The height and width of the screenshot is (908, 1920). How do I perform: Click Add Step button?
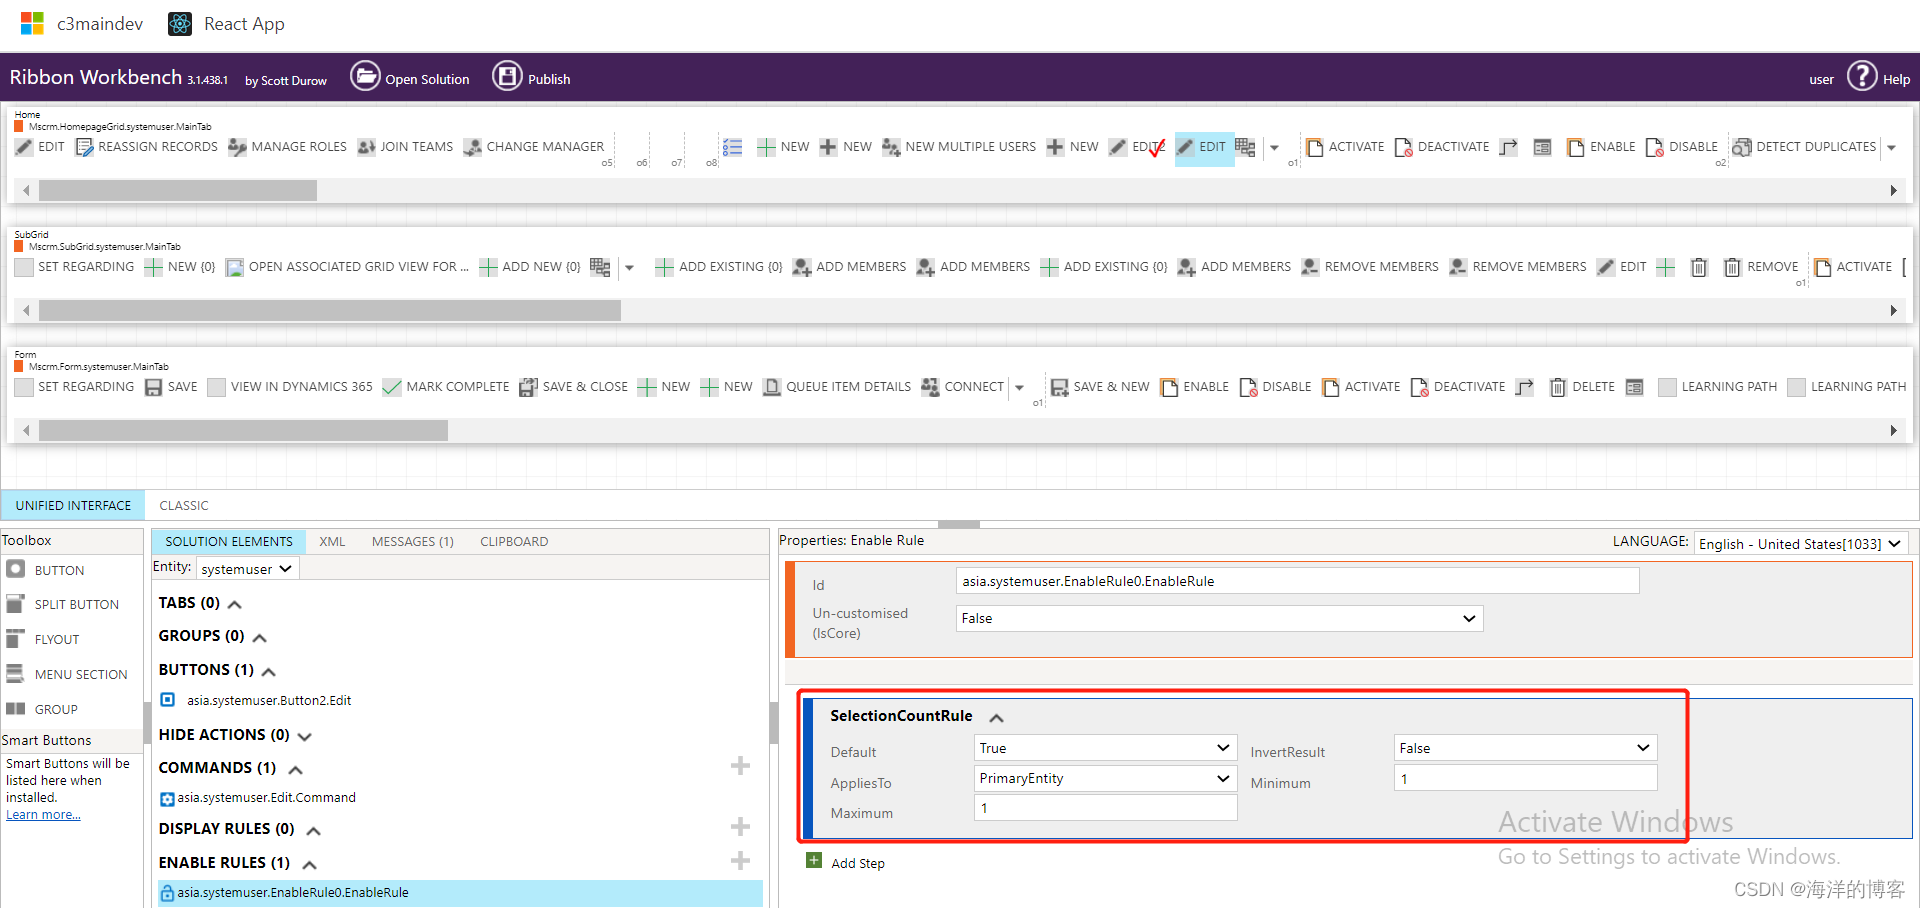(846, 862)
